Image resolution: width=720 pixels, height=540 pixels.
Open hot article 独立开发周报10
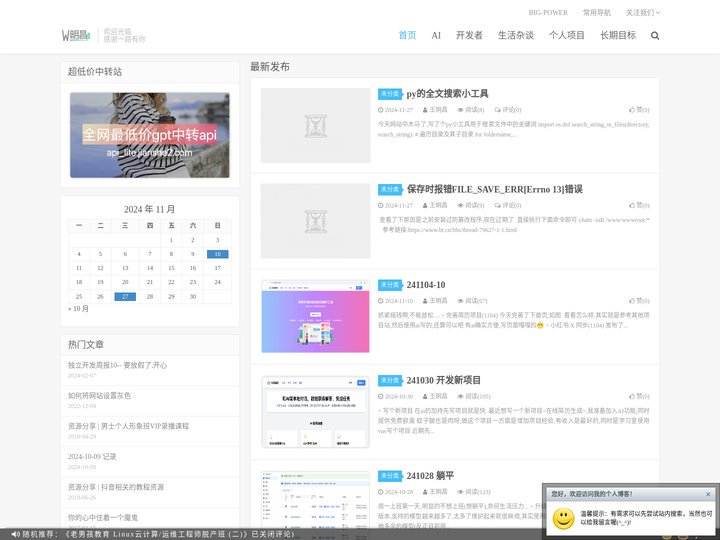118,365
